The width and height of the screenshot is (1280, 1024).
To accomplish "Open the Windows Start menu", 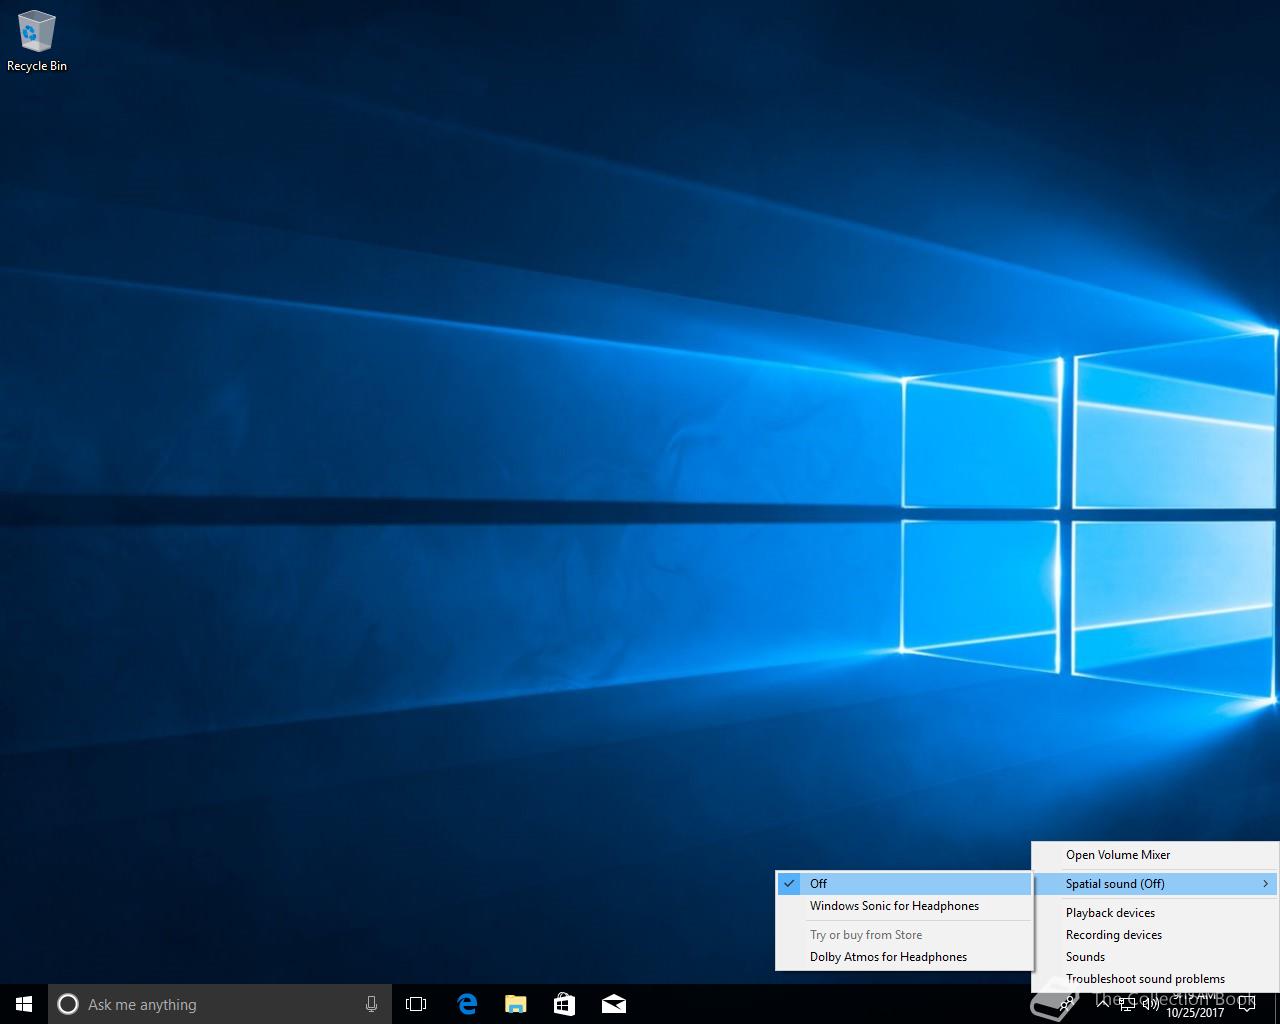I will click(24, 1004).
